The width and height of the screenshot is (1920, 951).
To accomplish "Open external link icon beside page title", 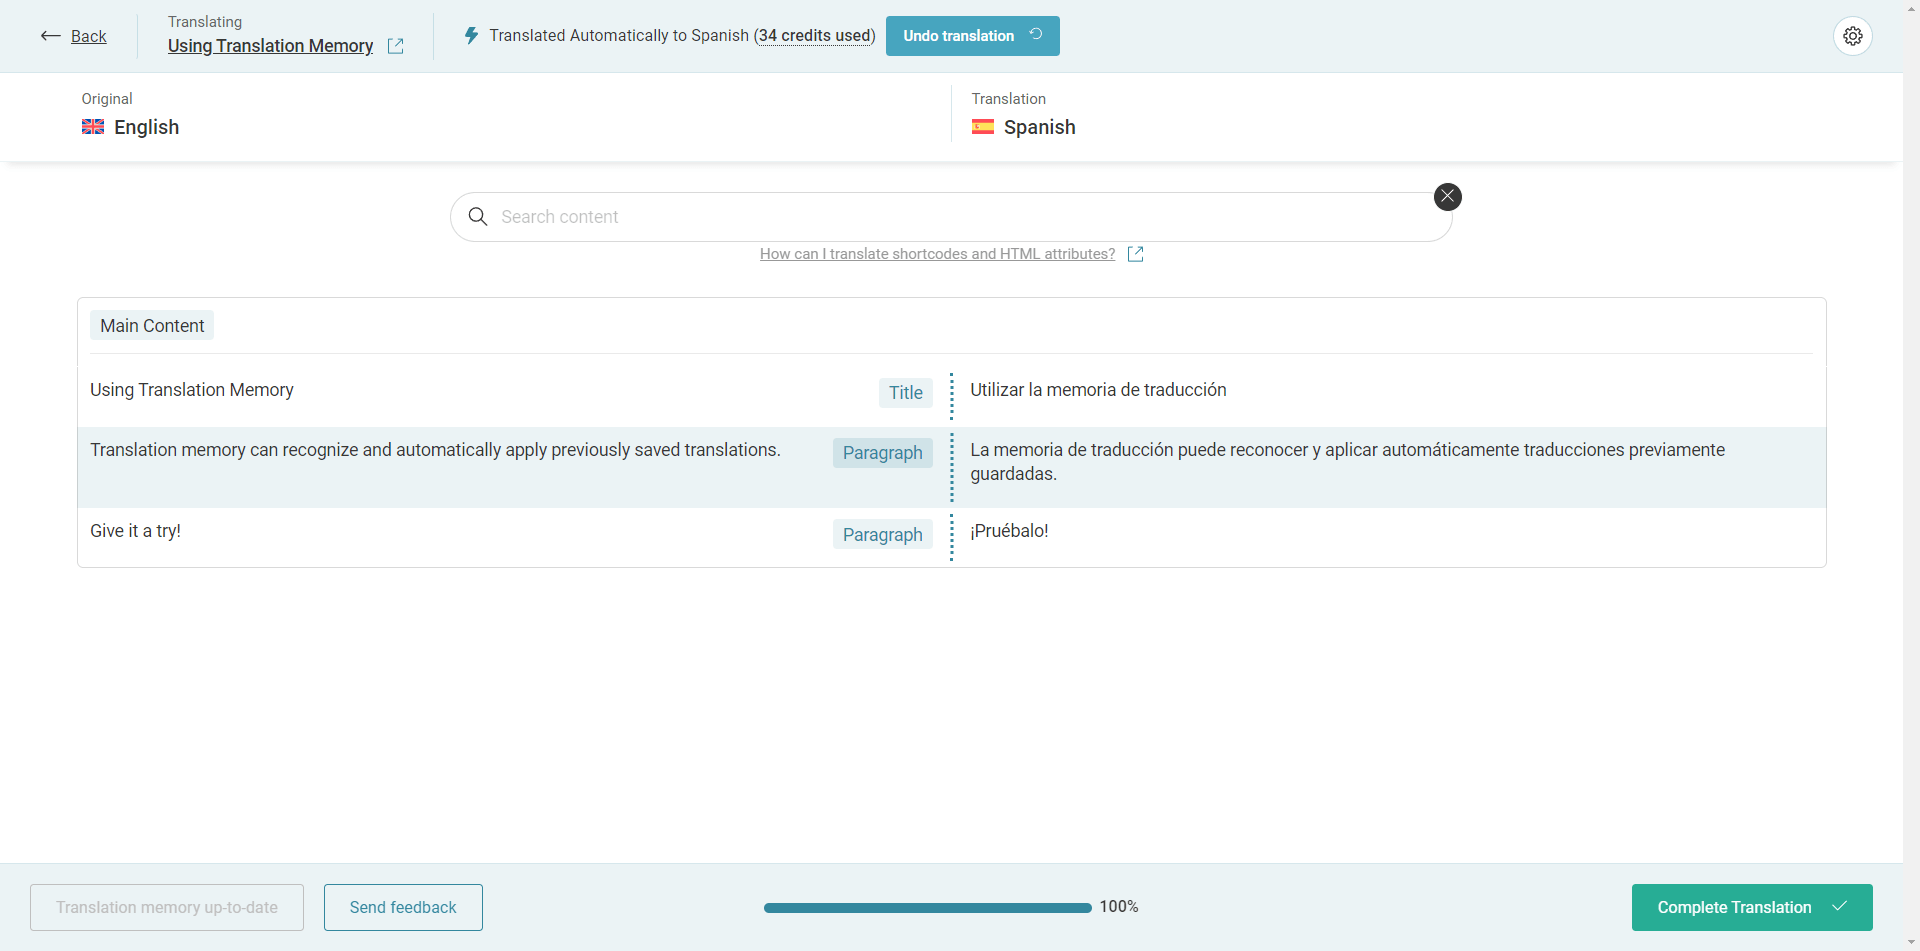I will [x=396, y=46].
